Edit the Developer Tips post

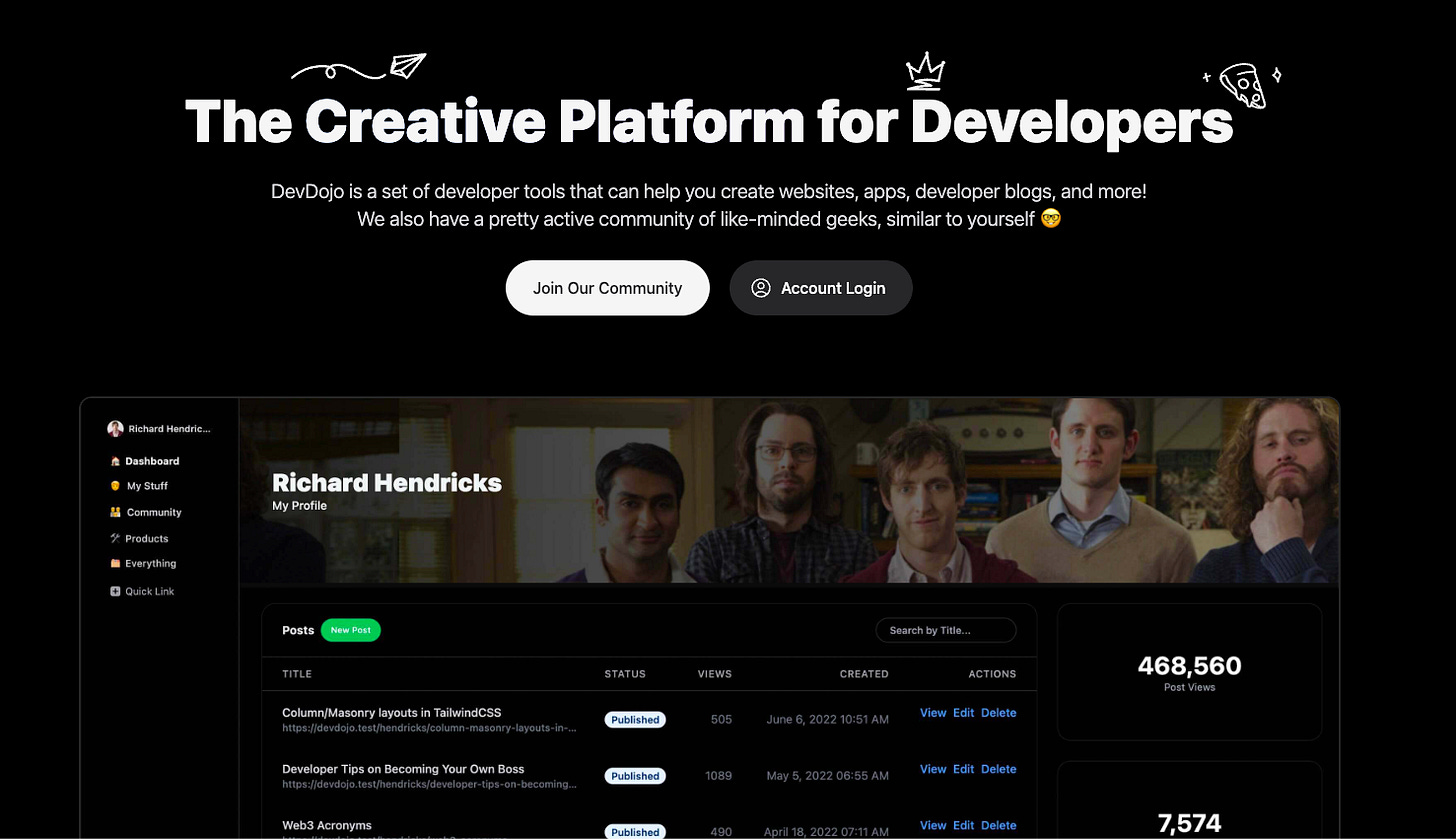tap(963, 769)
